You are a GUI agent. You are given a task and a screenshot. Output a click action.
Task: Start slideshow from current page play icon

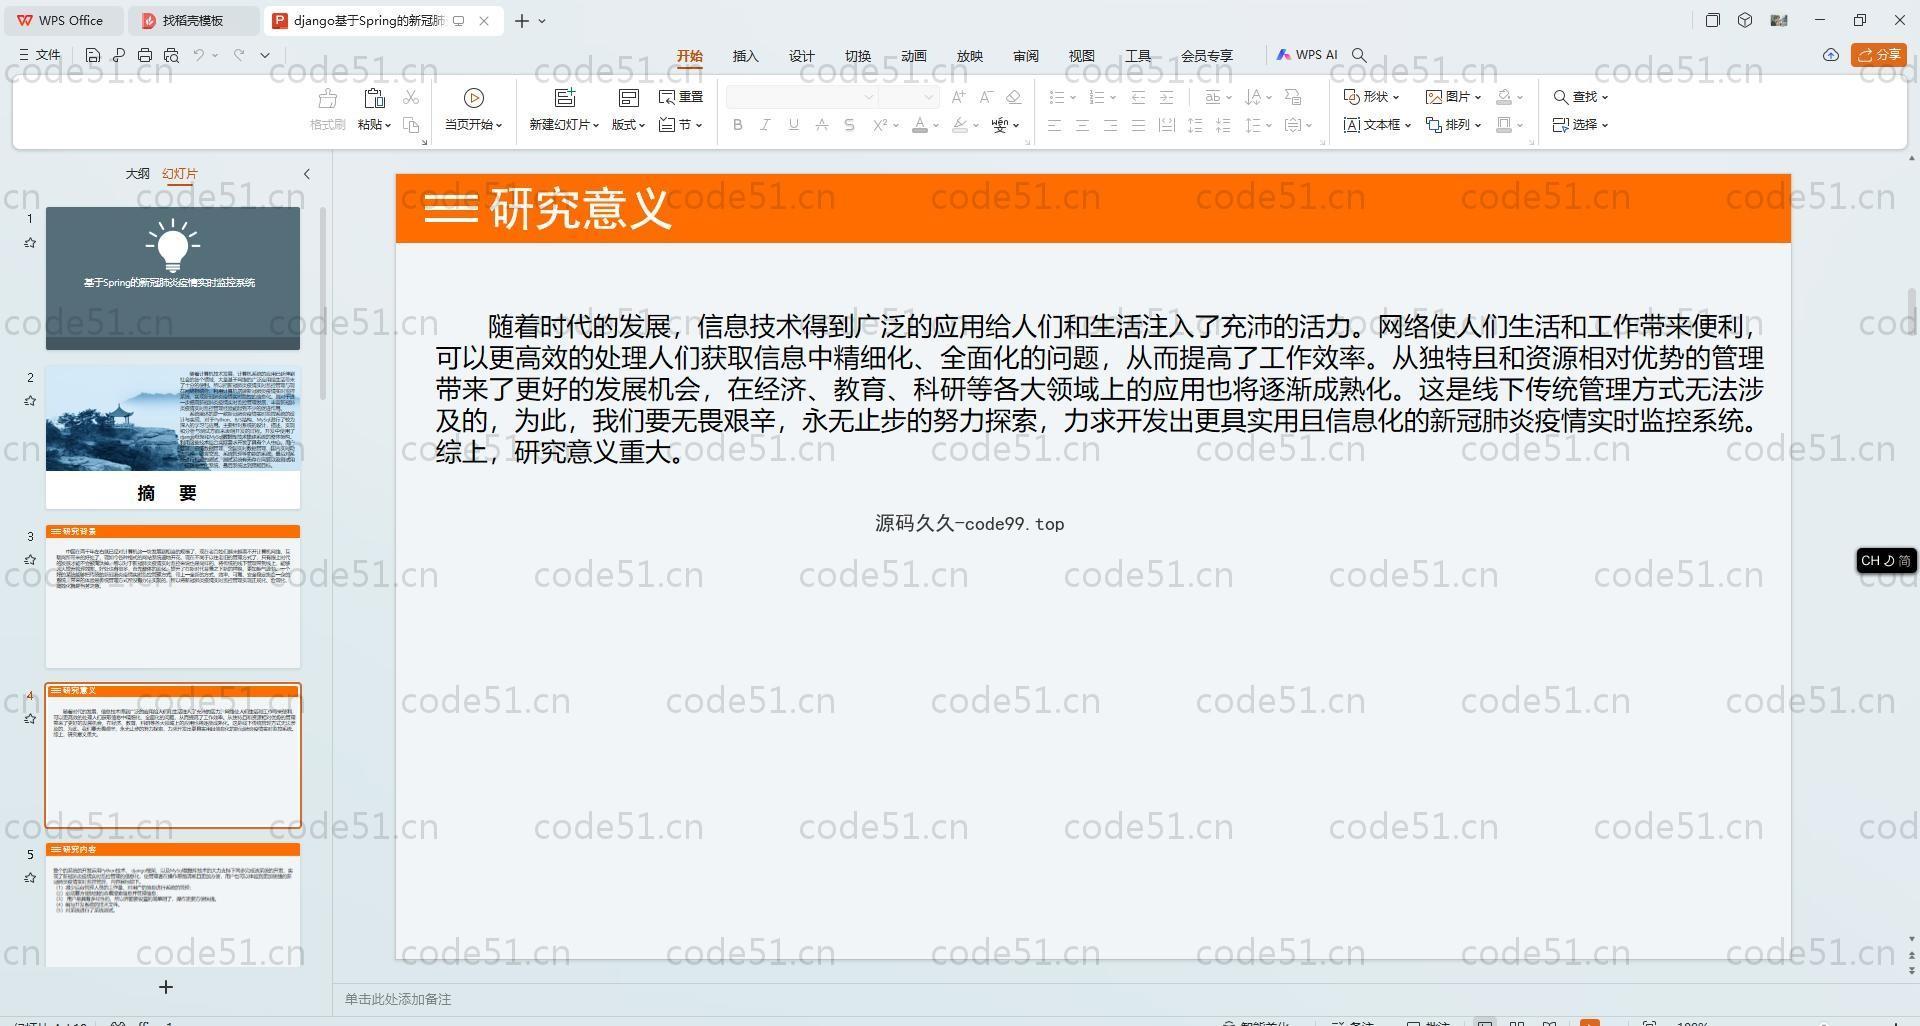tap(474, 97)
